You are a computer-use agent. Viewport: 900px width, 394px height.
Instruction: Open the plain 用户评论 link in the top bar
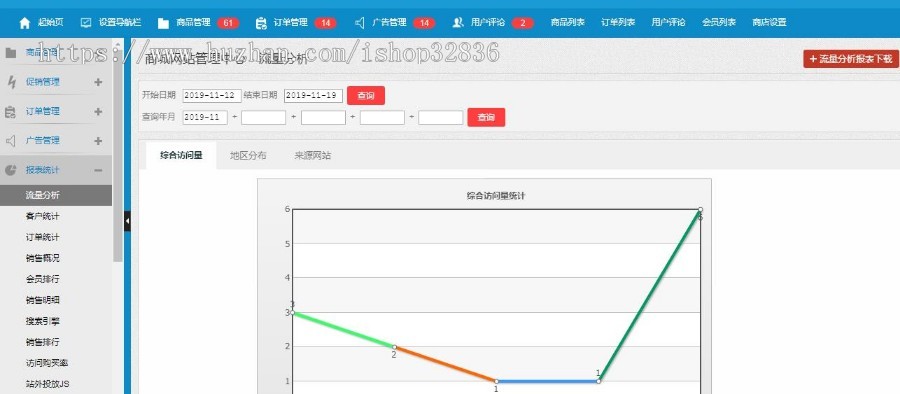pyautogui.click(x=668, y=23)
